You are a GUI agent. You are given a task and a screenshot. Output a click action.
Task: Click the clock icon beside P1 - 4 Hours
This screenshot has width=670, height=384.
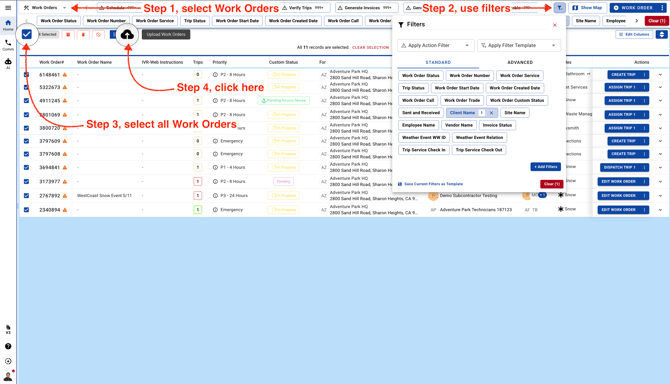coord(215,167)
